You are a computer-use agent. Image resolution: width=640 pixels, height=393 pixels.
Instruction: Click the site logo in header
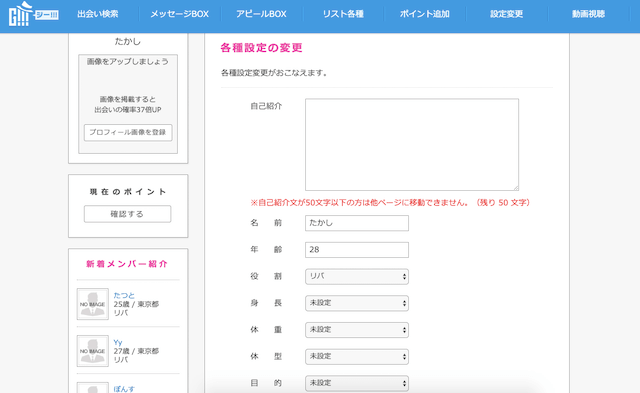click(x=33, y=14)
